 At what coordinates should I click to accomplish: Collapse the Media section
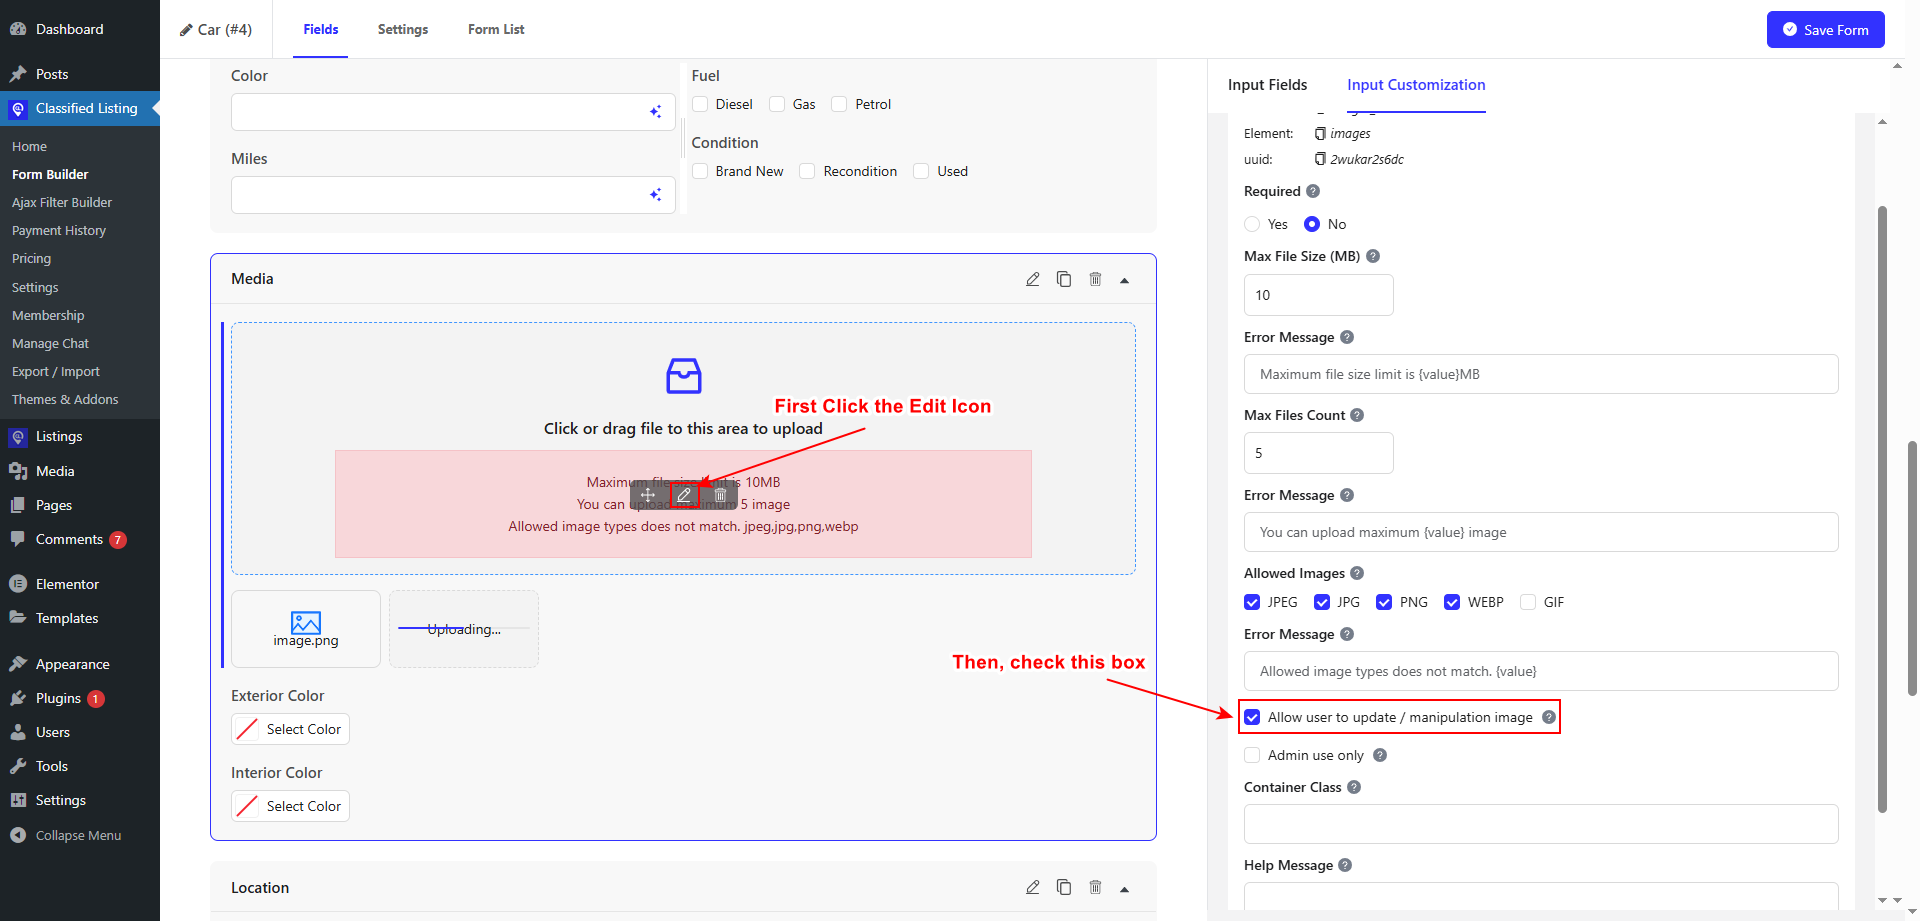1125,280
